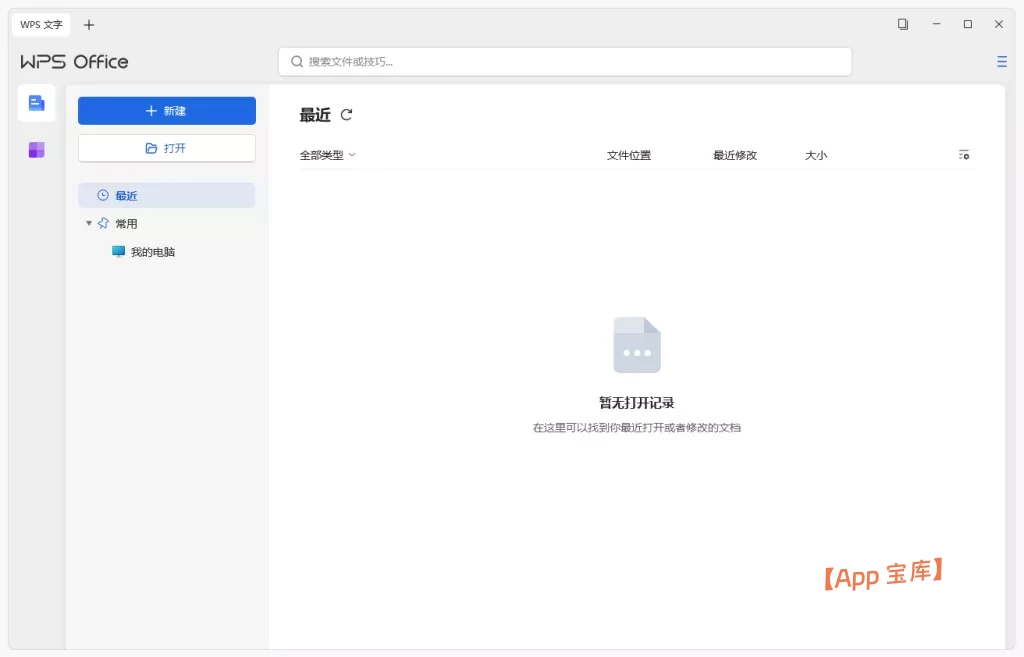This screenshot has height=657, width=1024.
Task: Switch to the WPS 文字 tab
Action: click(x=40, y=24)
